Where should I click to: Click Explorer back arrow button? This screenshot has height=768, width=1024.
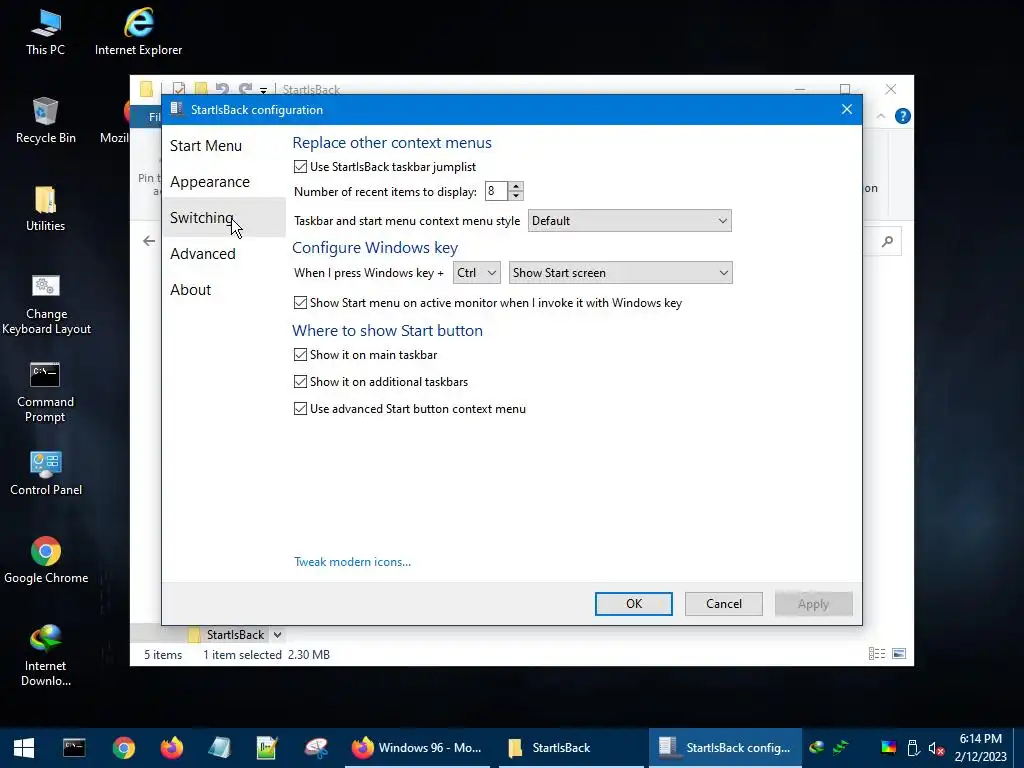pyautogui.click(x=149, y=241)
